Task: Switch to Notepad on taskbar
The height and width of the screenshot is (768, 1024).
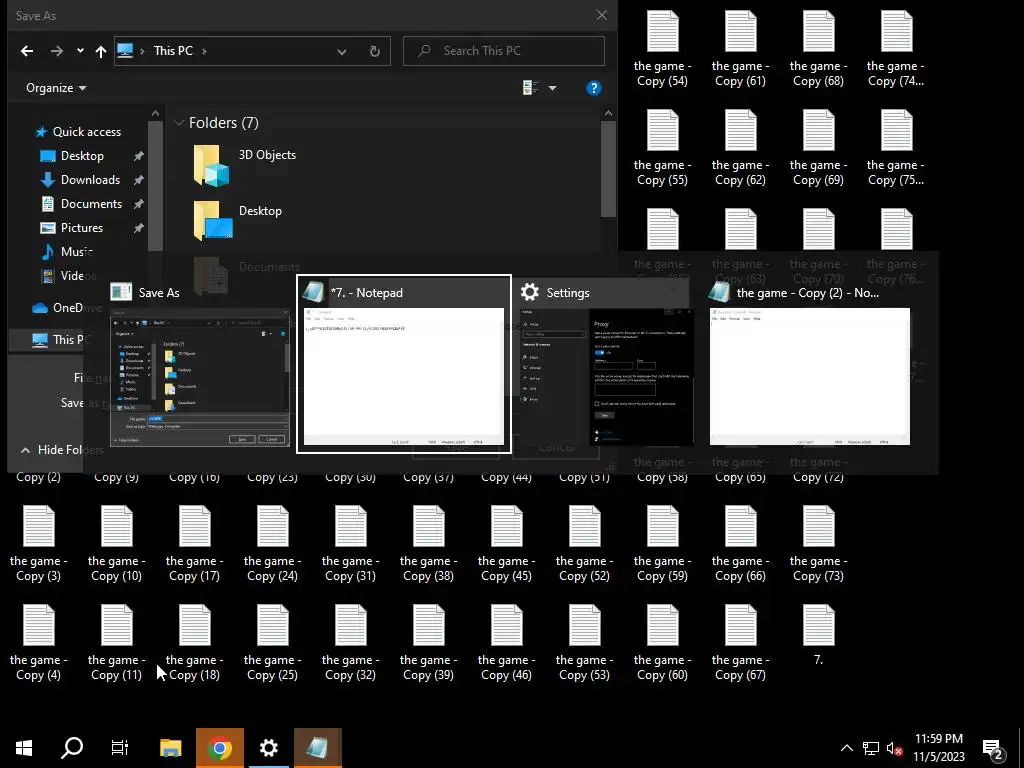Action: [318, 748]
